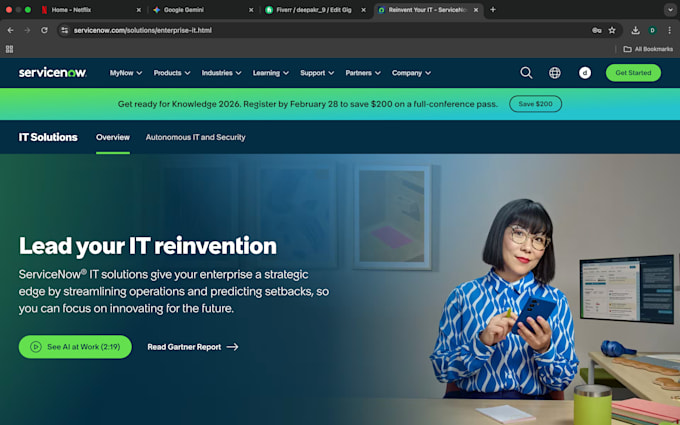The image size is (680, 425).
Task: Go forward with the browser forward arrow
Action: click(x=27, y=30)
